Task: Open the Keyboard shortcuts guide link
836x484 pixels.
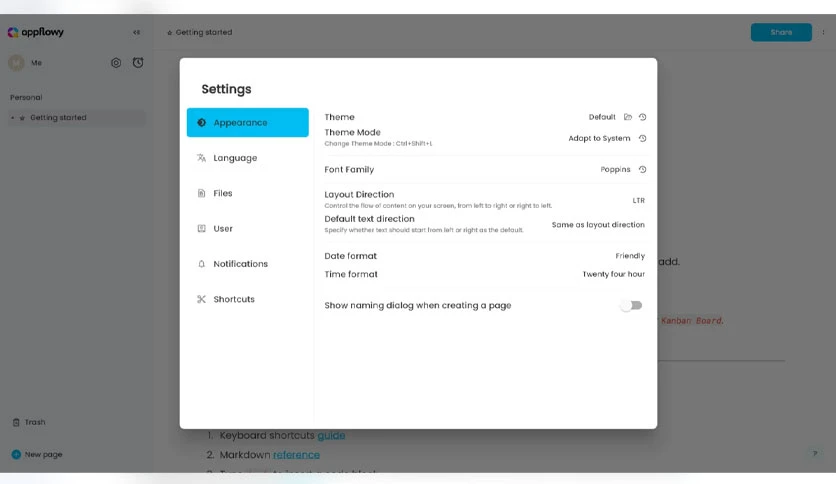Action: [x=331, y=435]
